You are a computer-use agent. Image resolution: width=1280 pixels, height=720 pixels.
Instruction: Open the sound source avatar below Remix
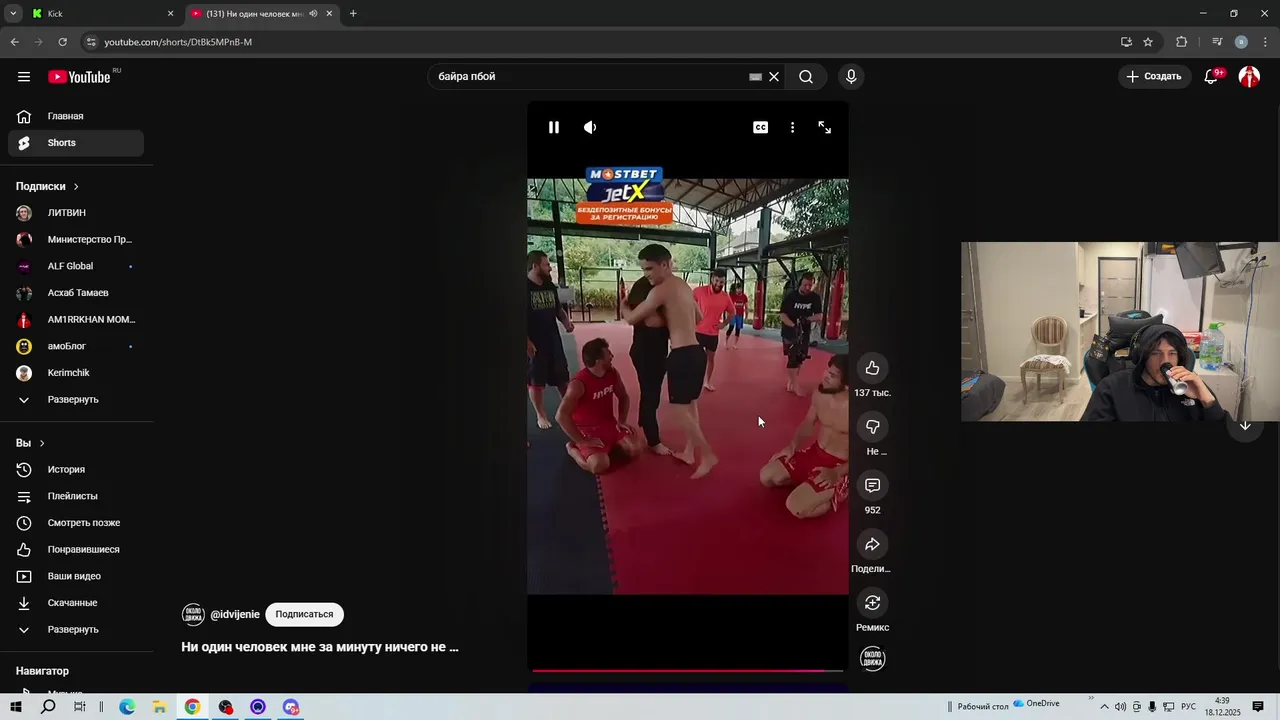[x=873, y=658]
